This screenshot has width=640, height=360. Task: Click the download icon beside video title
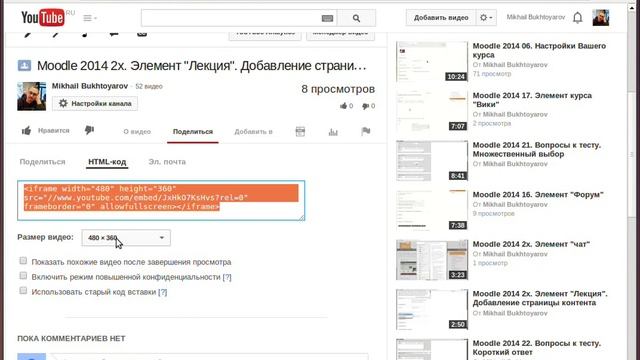pos(24,65)
